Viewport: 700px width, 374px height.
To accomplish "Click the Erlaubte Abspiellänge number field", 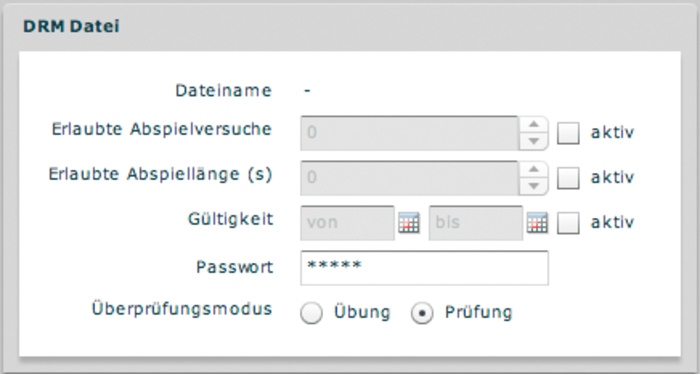I will click(409, 178).
